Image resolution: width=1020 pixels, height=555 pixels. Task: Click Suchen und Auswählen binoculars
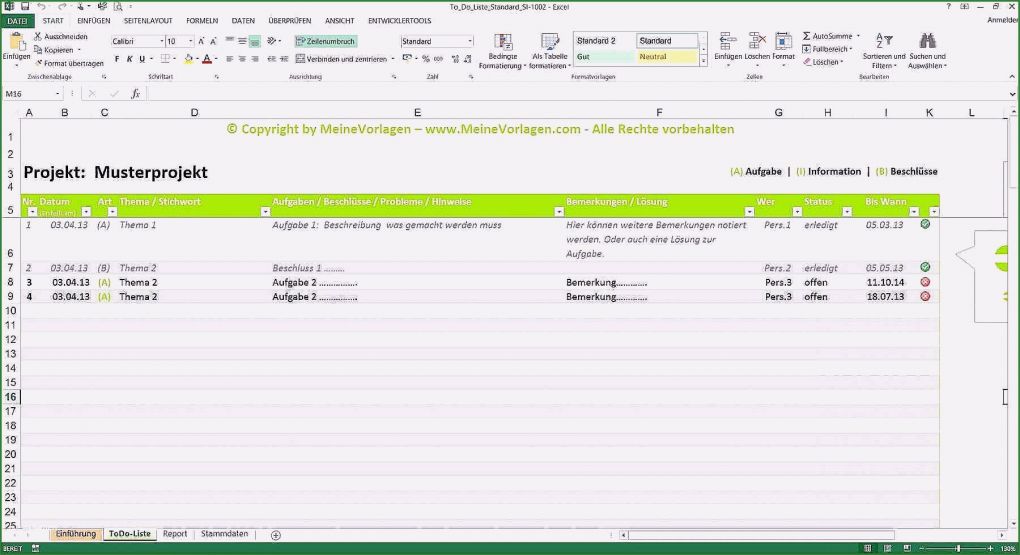(x=927, y=43)
